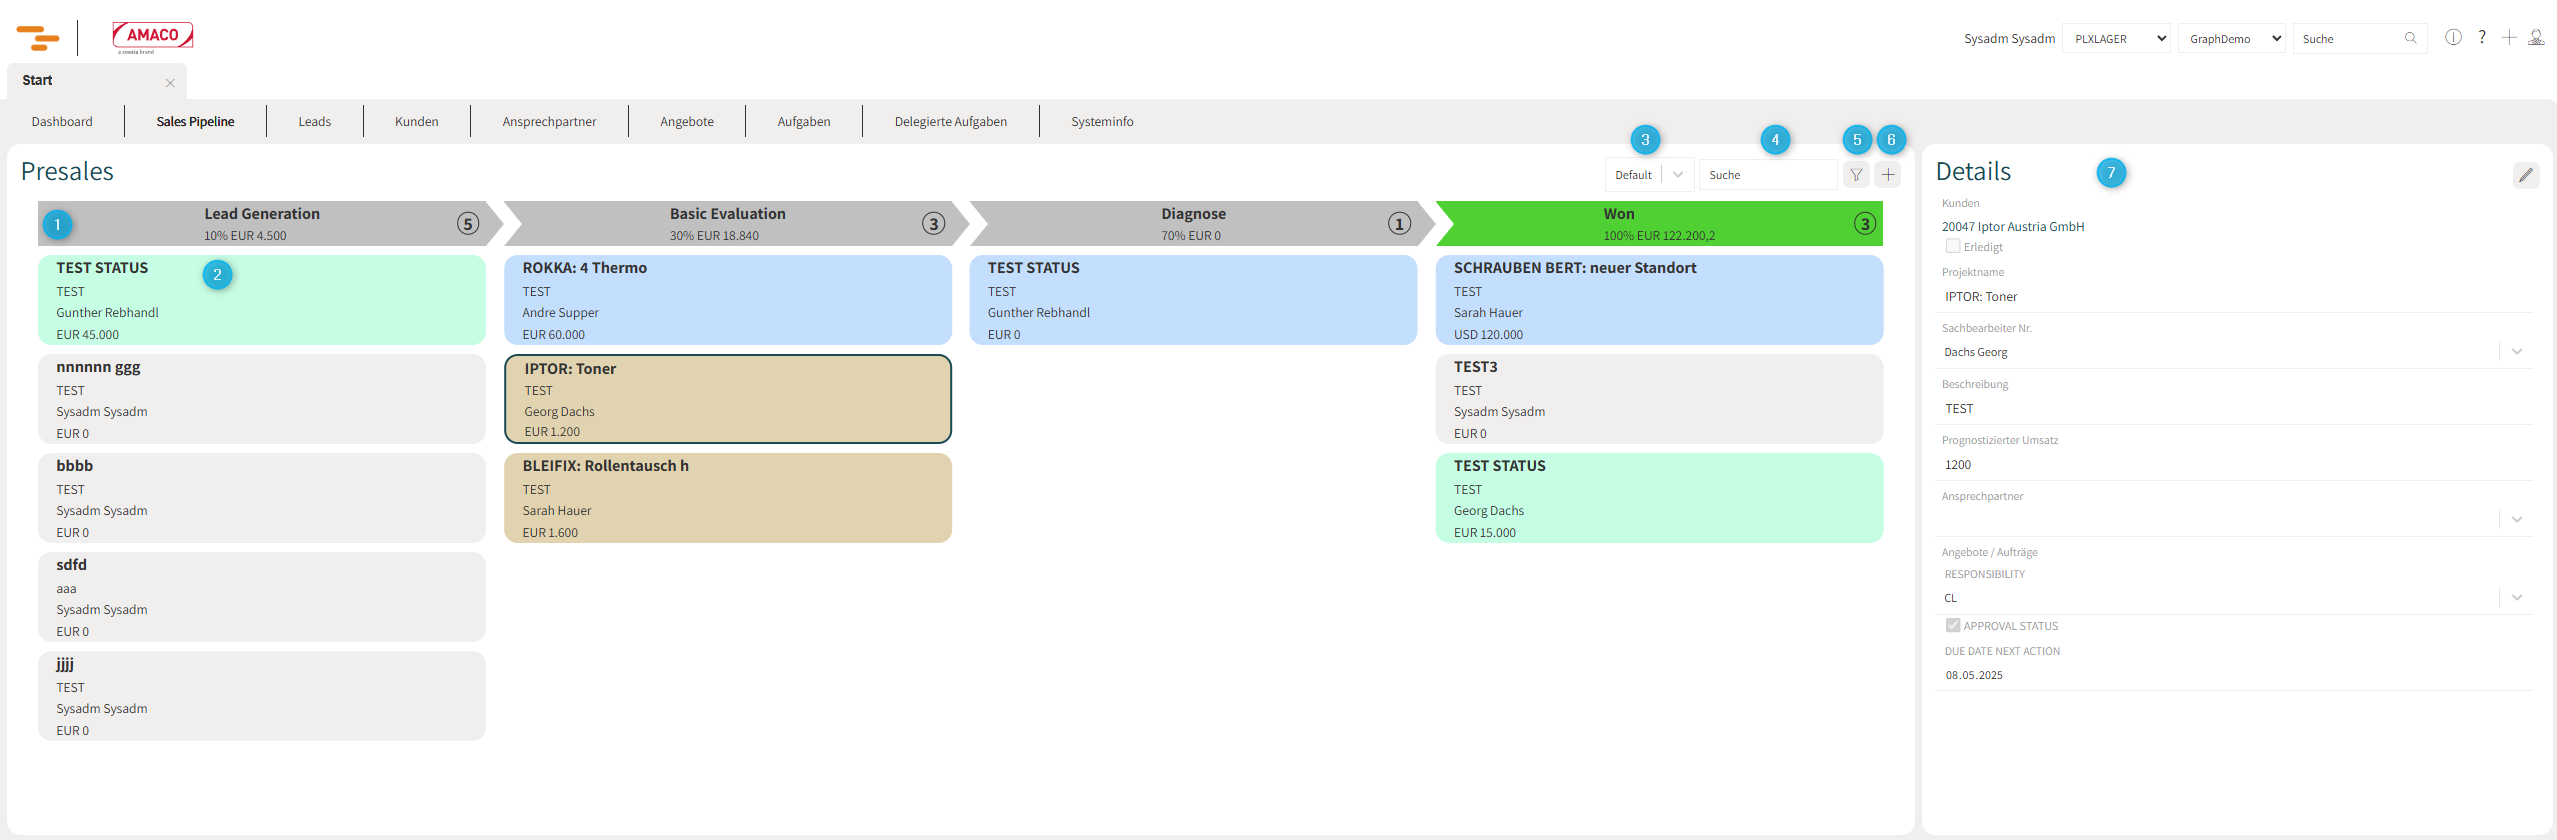The image size is (2557, 840).
Task: Click the plus icon beside the pipeline filter
Action: (x=1888, y=175)
